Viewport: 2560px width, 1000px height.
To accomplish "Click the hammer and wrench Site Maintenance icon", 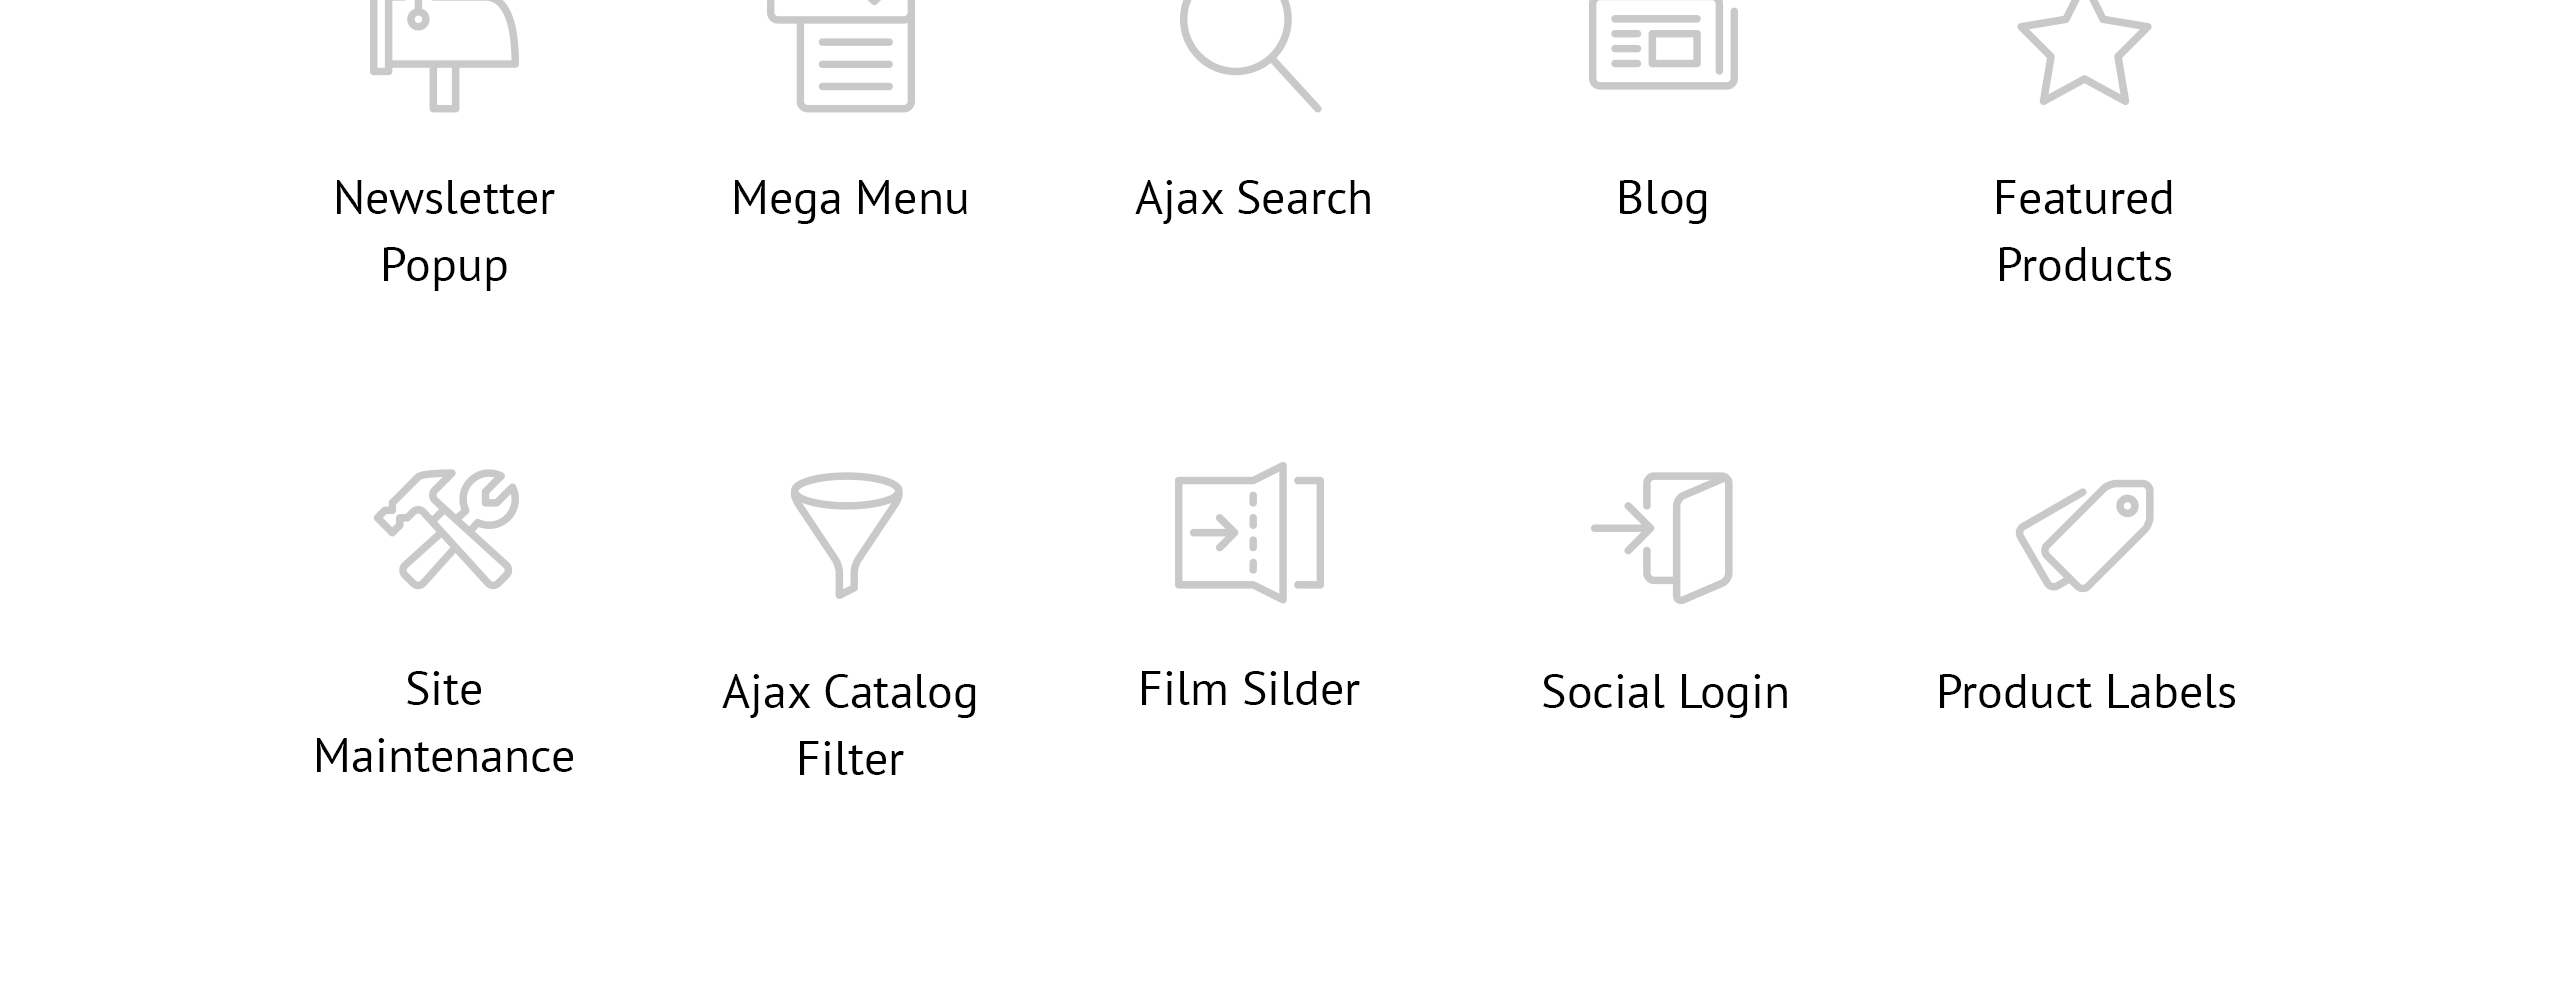I will click(x=446, y=528).
